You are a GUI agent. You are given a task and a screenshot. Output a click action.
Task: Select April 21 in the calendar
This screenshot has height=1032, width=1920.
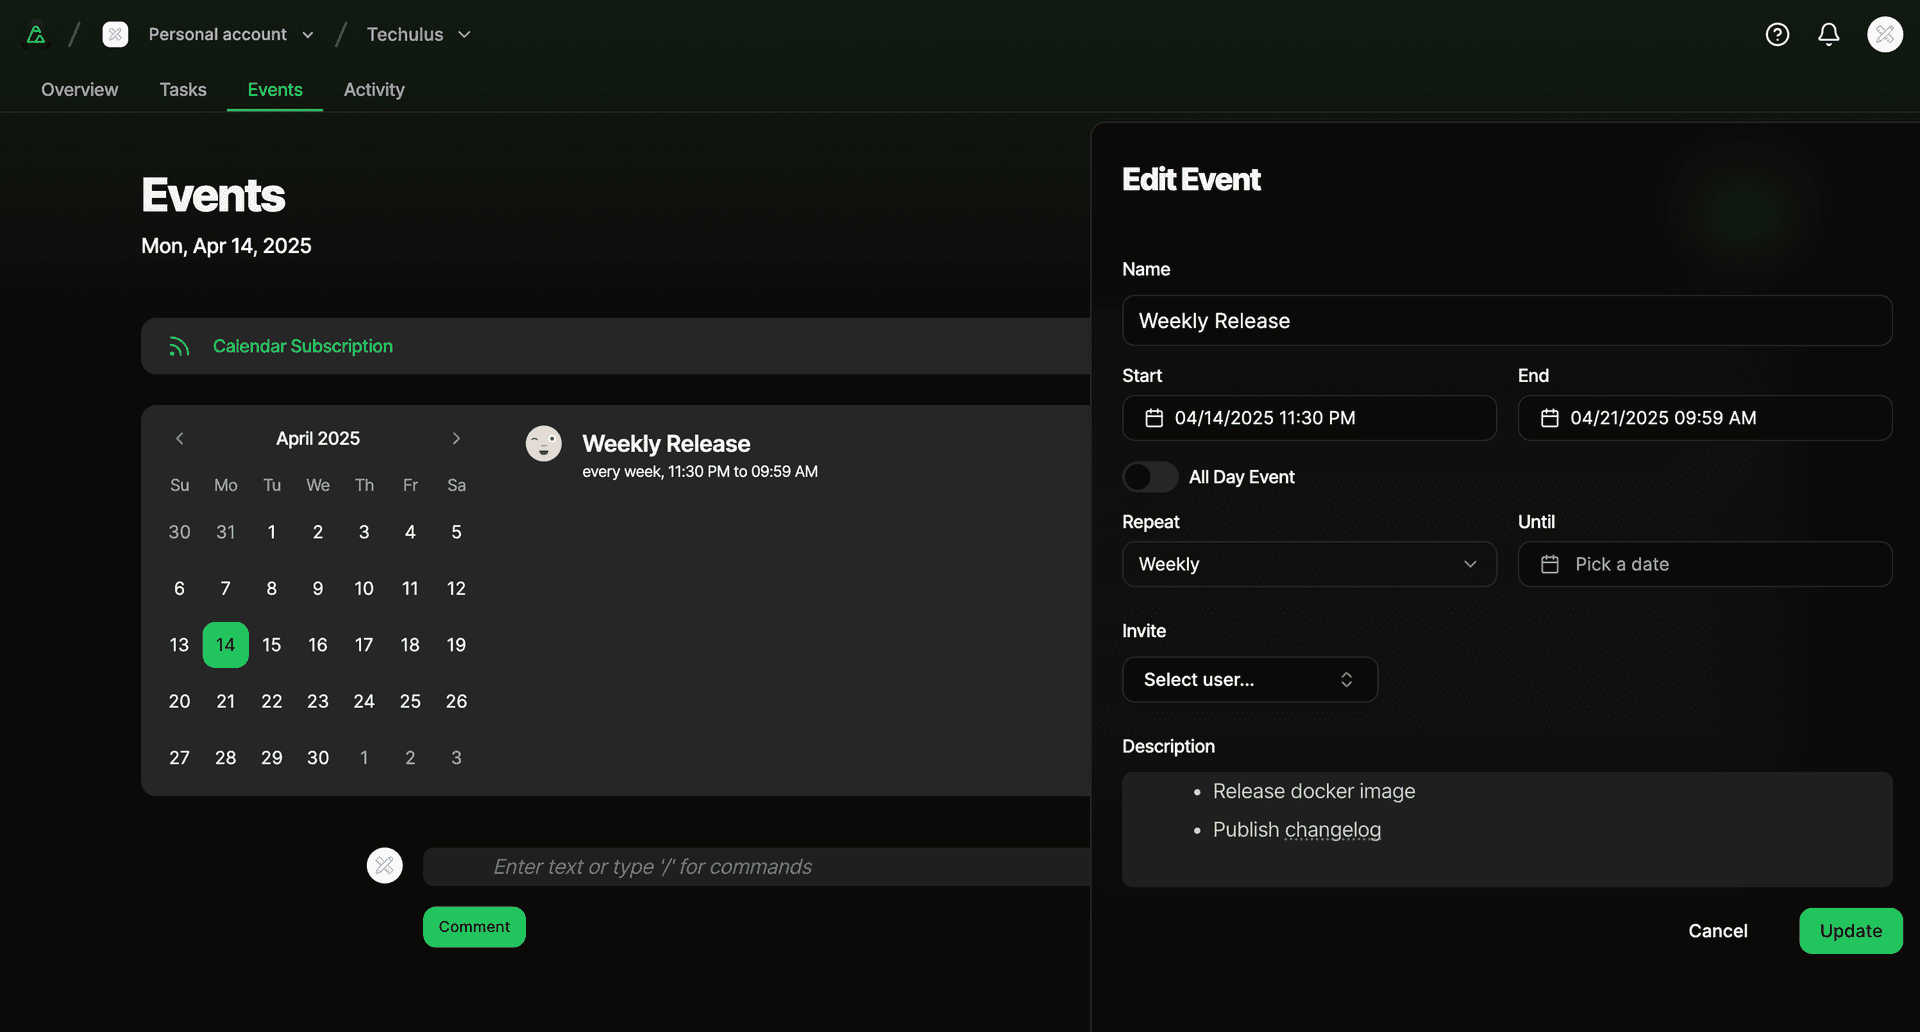click(225, 701)
